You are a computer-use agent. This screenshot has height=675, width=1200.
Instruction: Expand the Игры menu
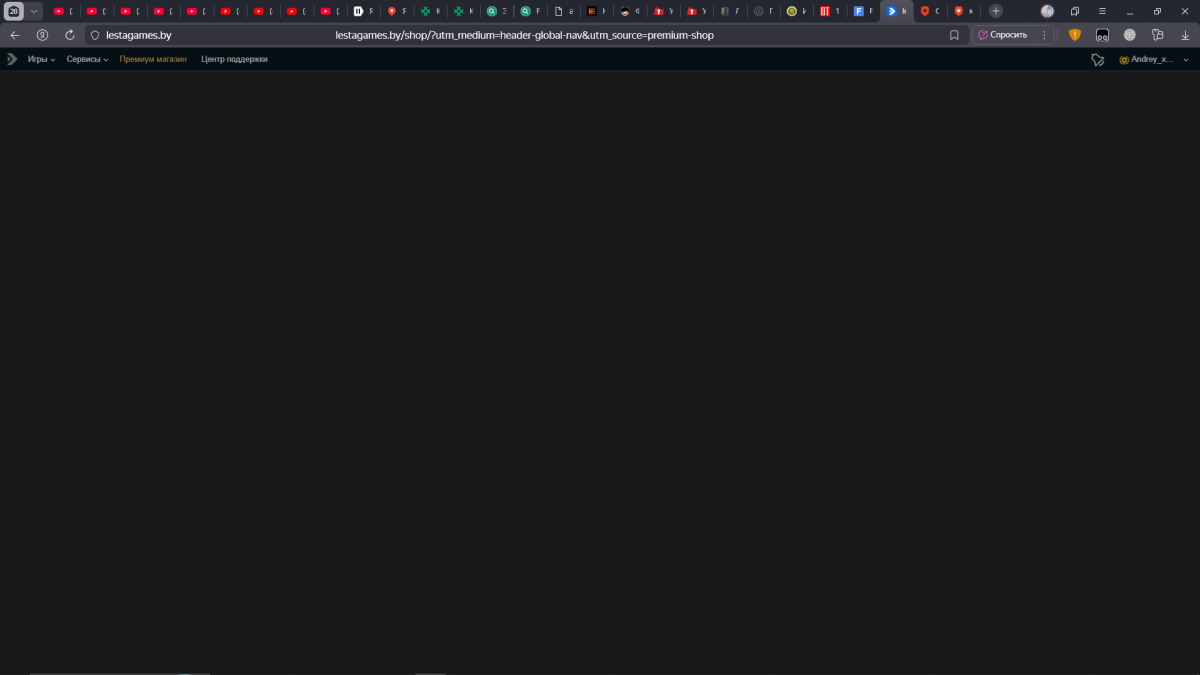(x=41, y=59)
